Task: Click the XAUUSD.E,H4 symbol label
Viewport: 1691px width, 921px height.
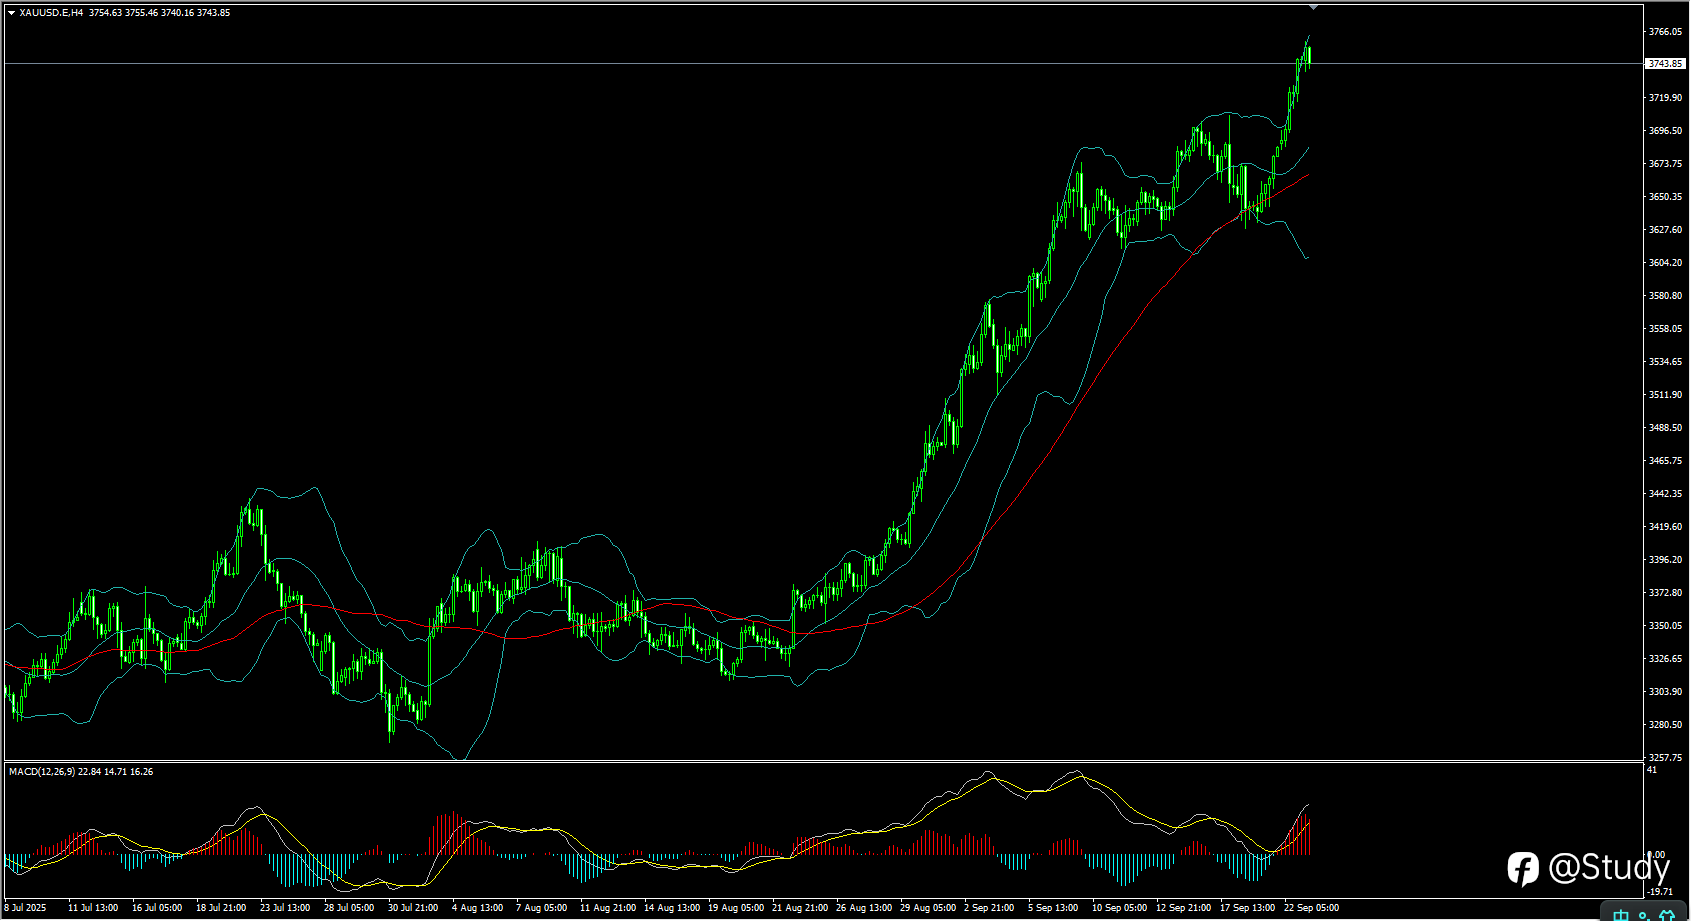Action: tap(51, 13)
